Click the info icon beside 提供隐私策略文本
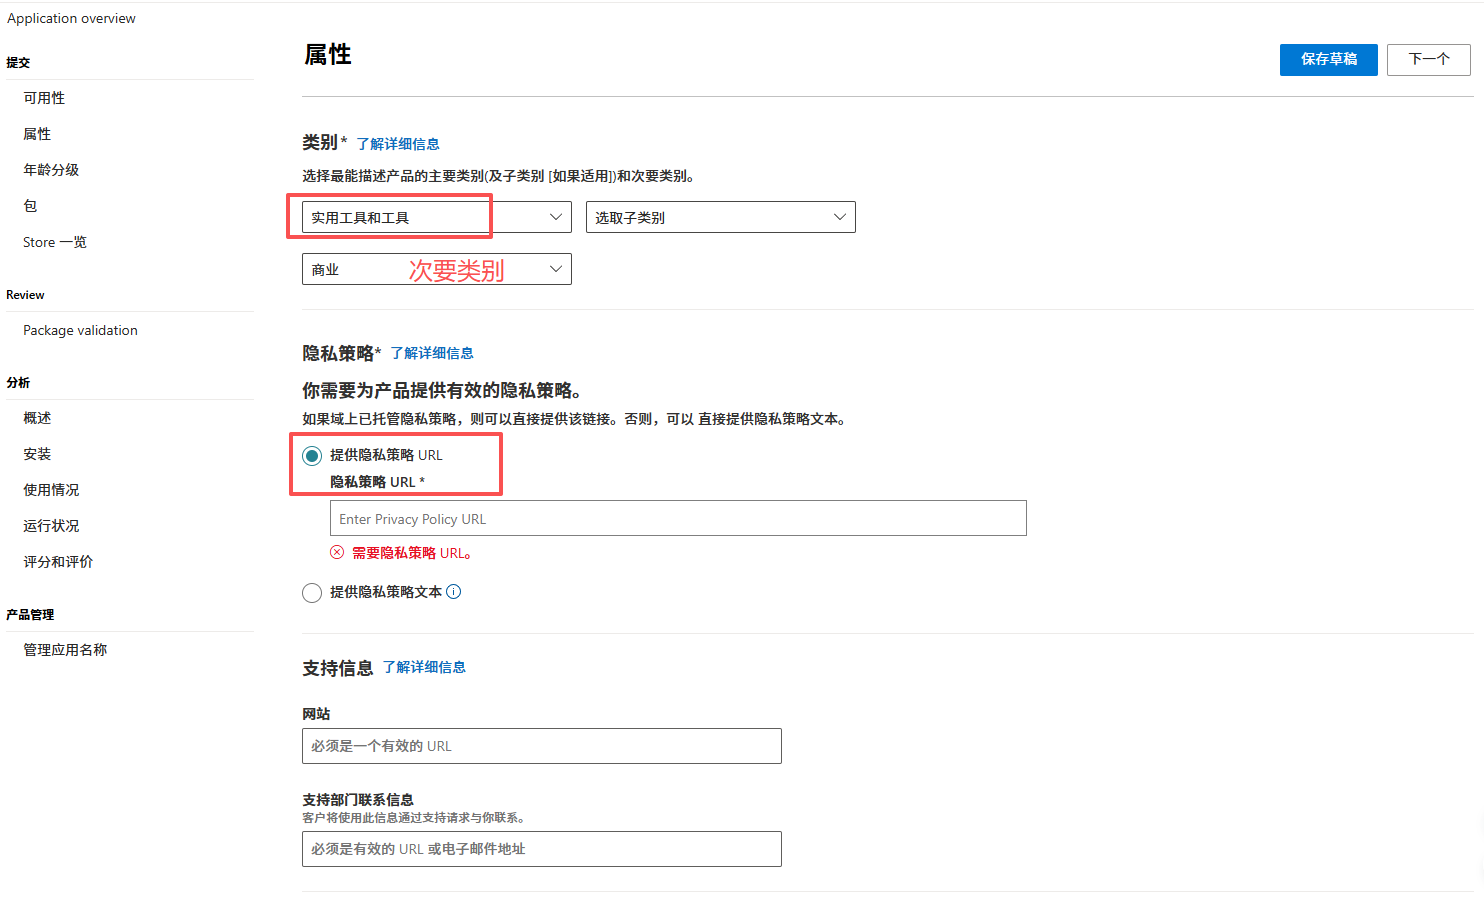 coord(454,592)
